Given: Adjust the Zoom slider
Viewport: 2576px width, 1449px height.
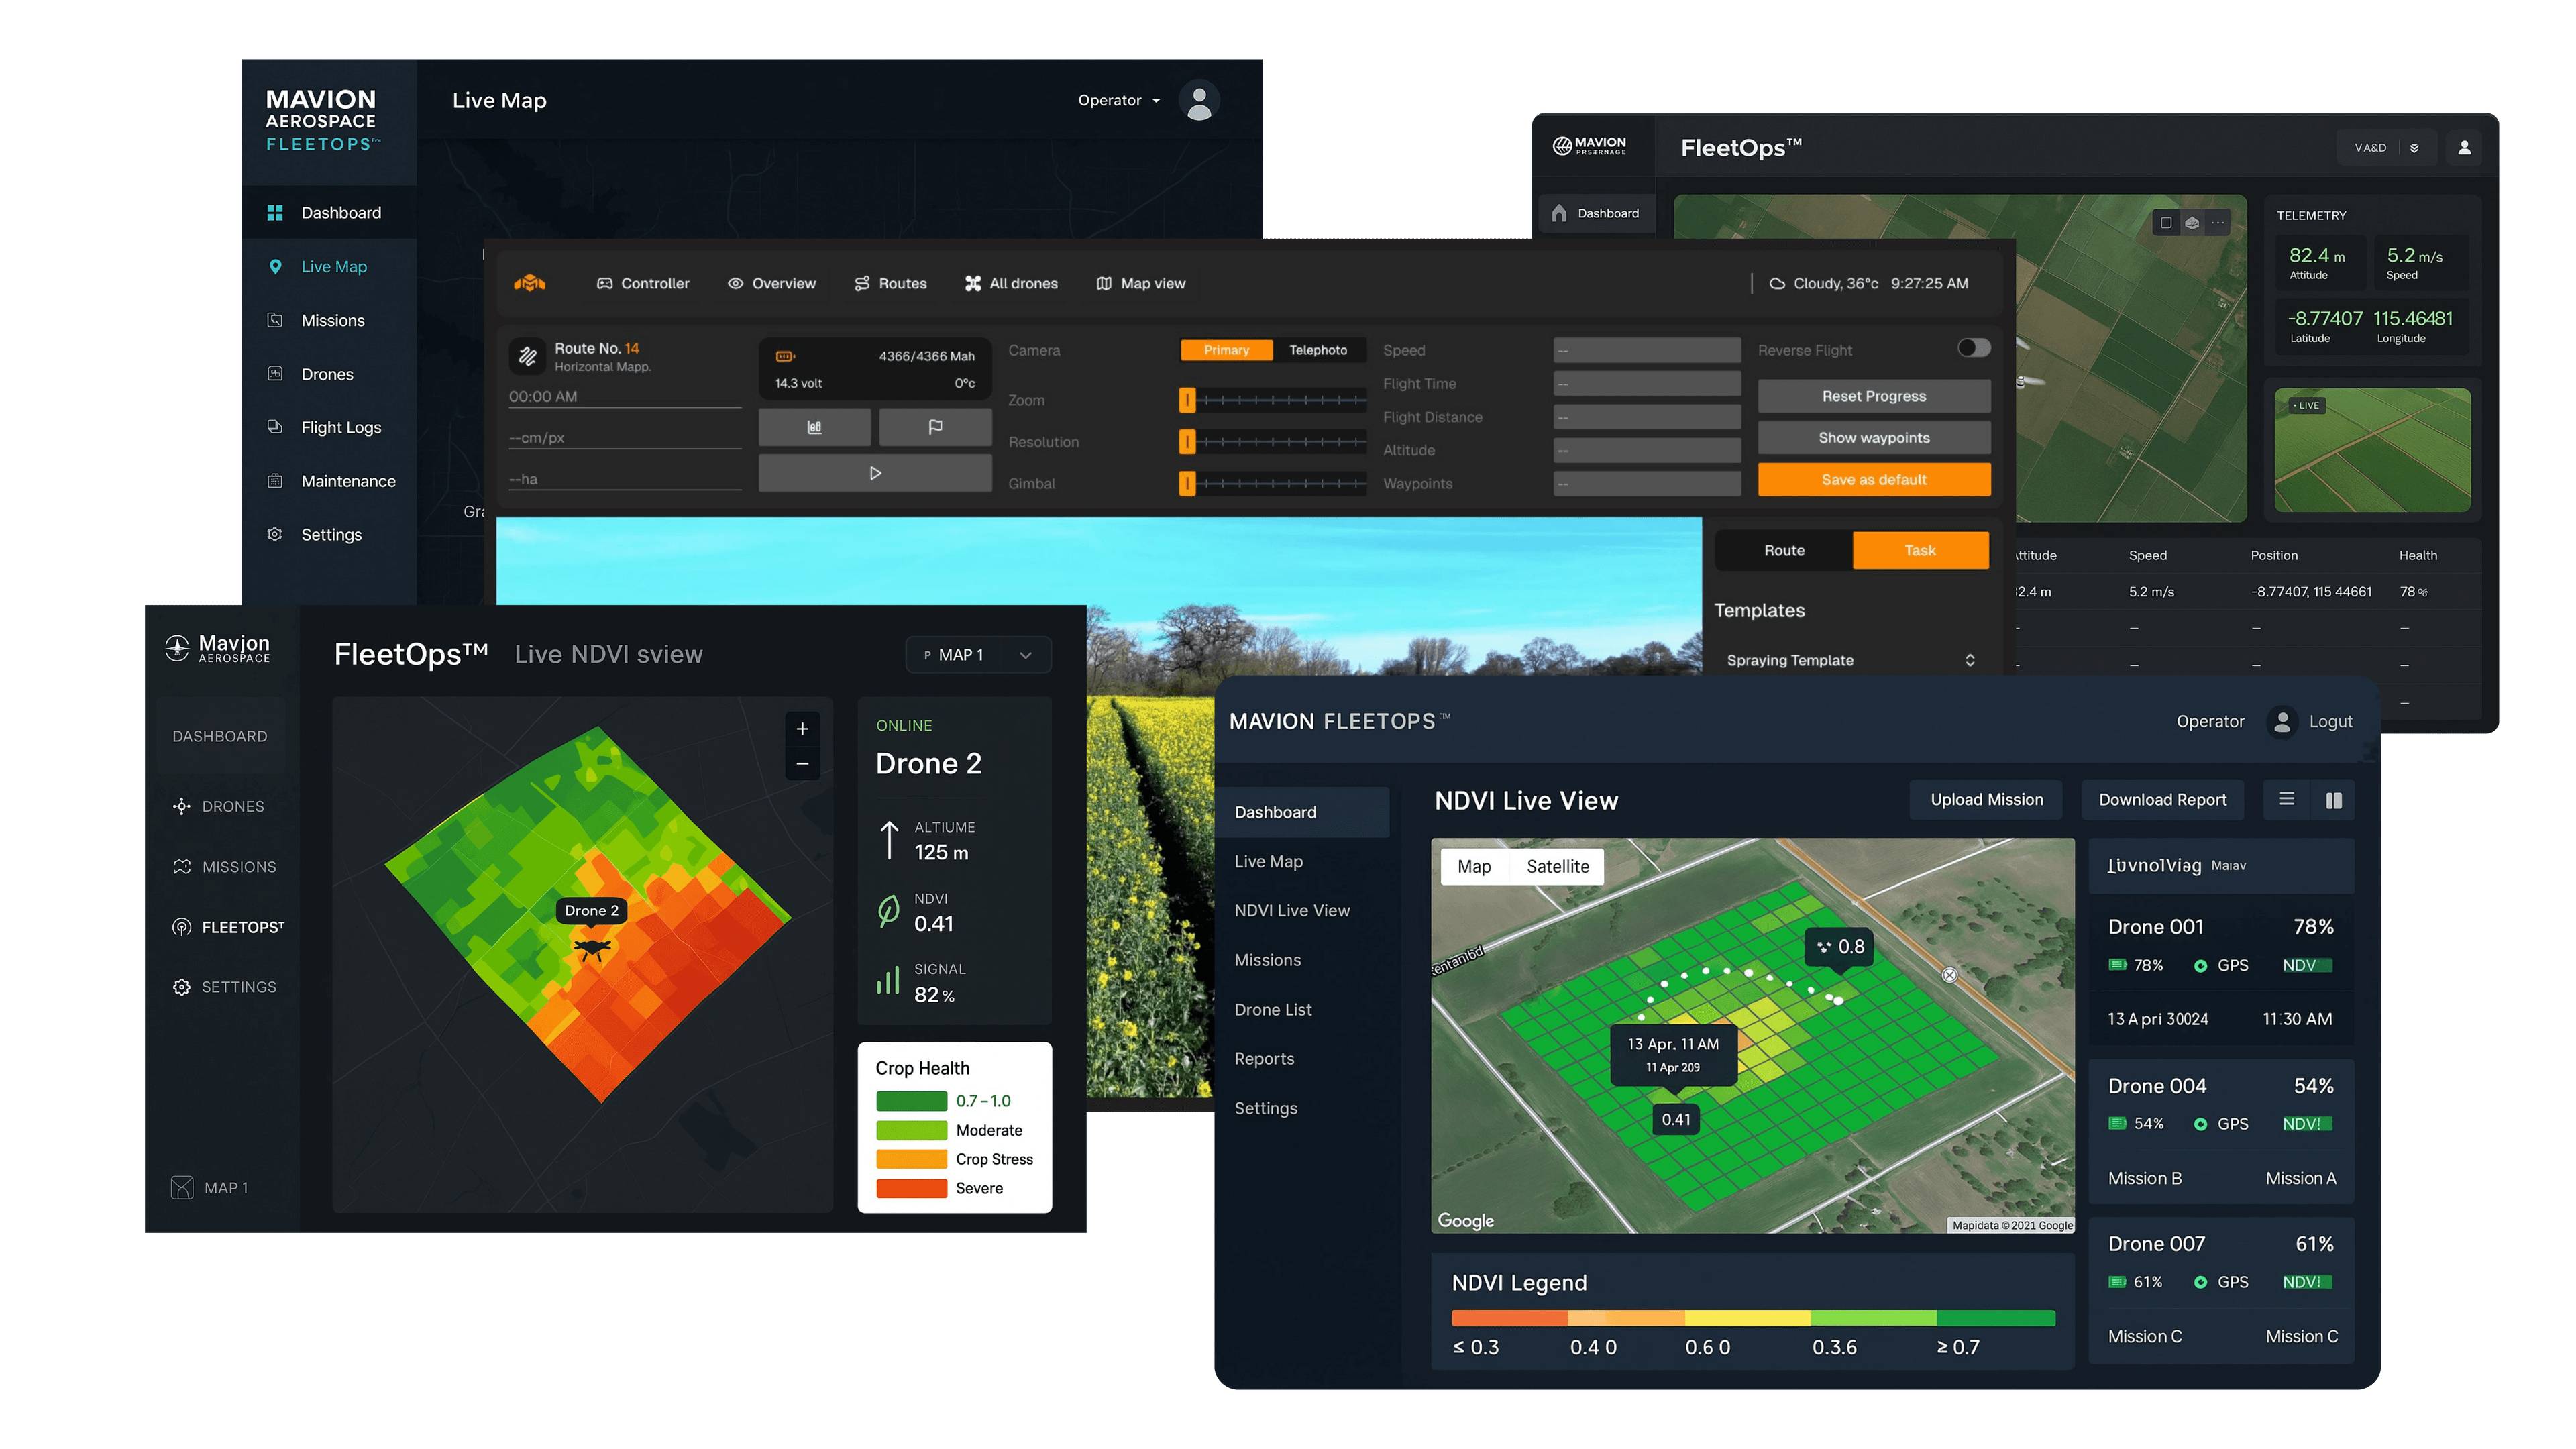Looking at the screenshot, I should coord(1272,400).
